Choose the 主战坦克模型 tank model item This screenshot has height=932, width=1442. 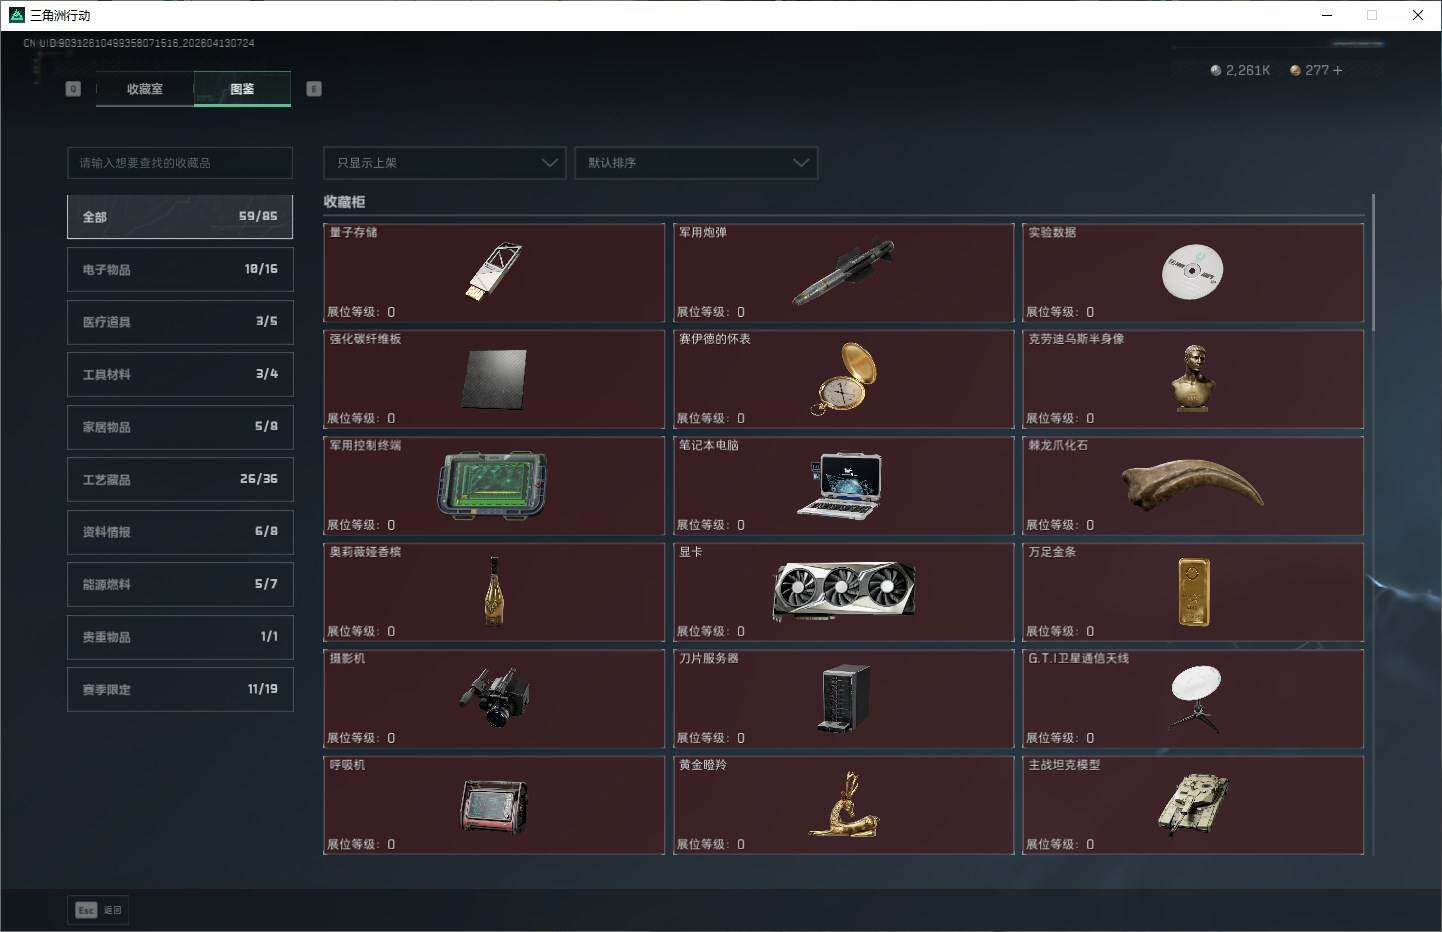[x=1193, y=805]
